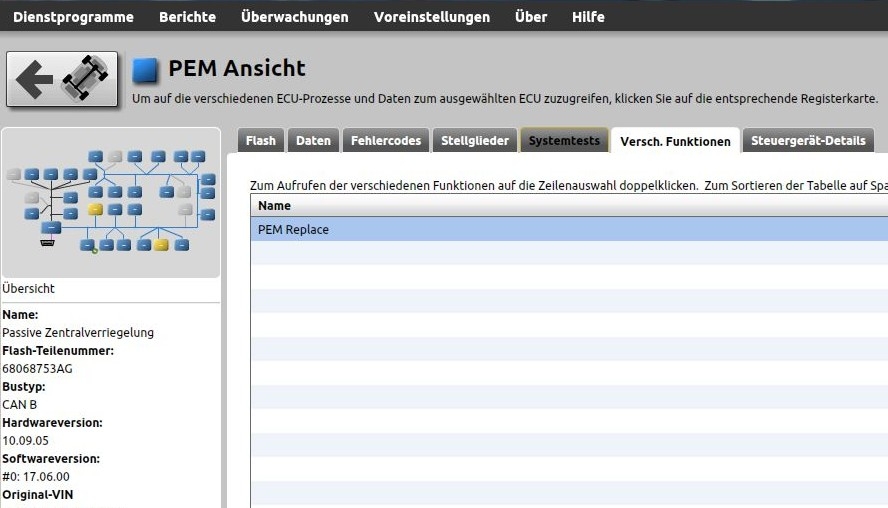Click the blue square icon beside PEM Ansicht
Screen dimensions: 888x508
tap(145, 70)
